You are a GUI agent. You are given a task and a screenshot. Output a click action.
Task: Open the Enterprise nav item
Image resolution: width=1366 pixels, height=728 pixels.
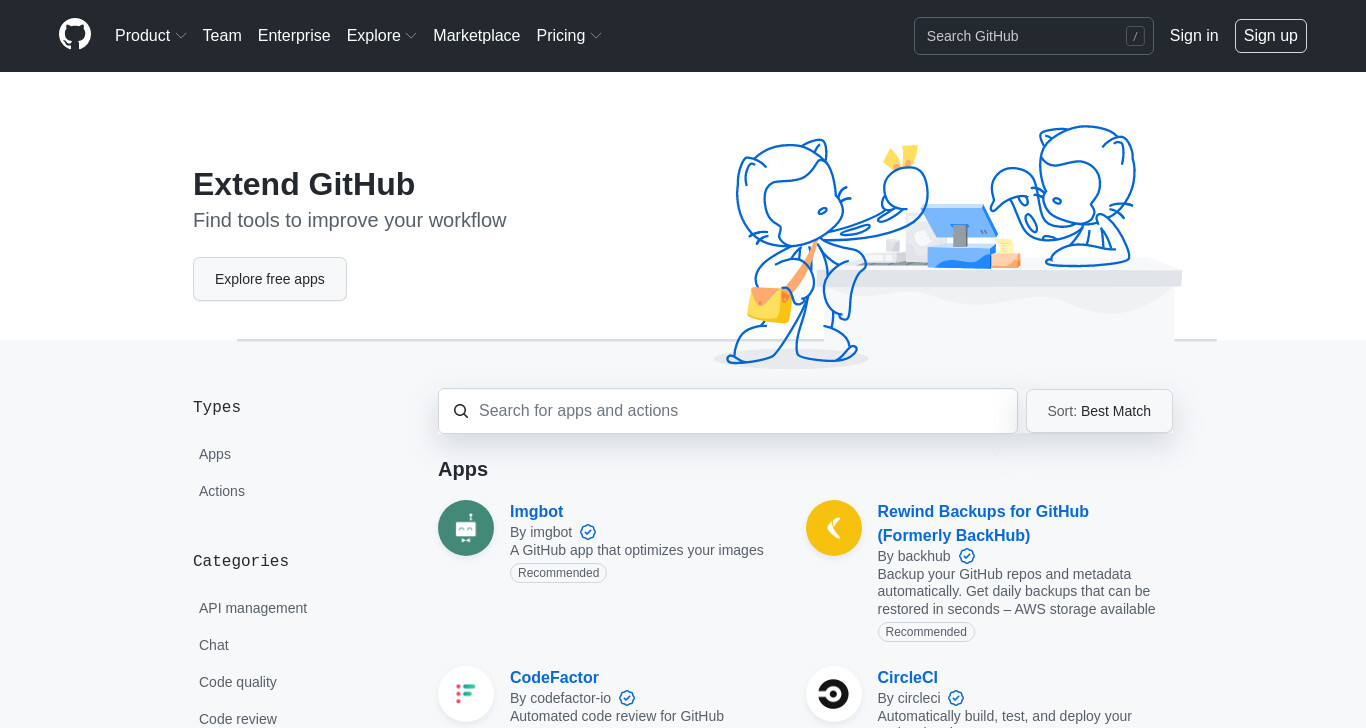point(294,36)
